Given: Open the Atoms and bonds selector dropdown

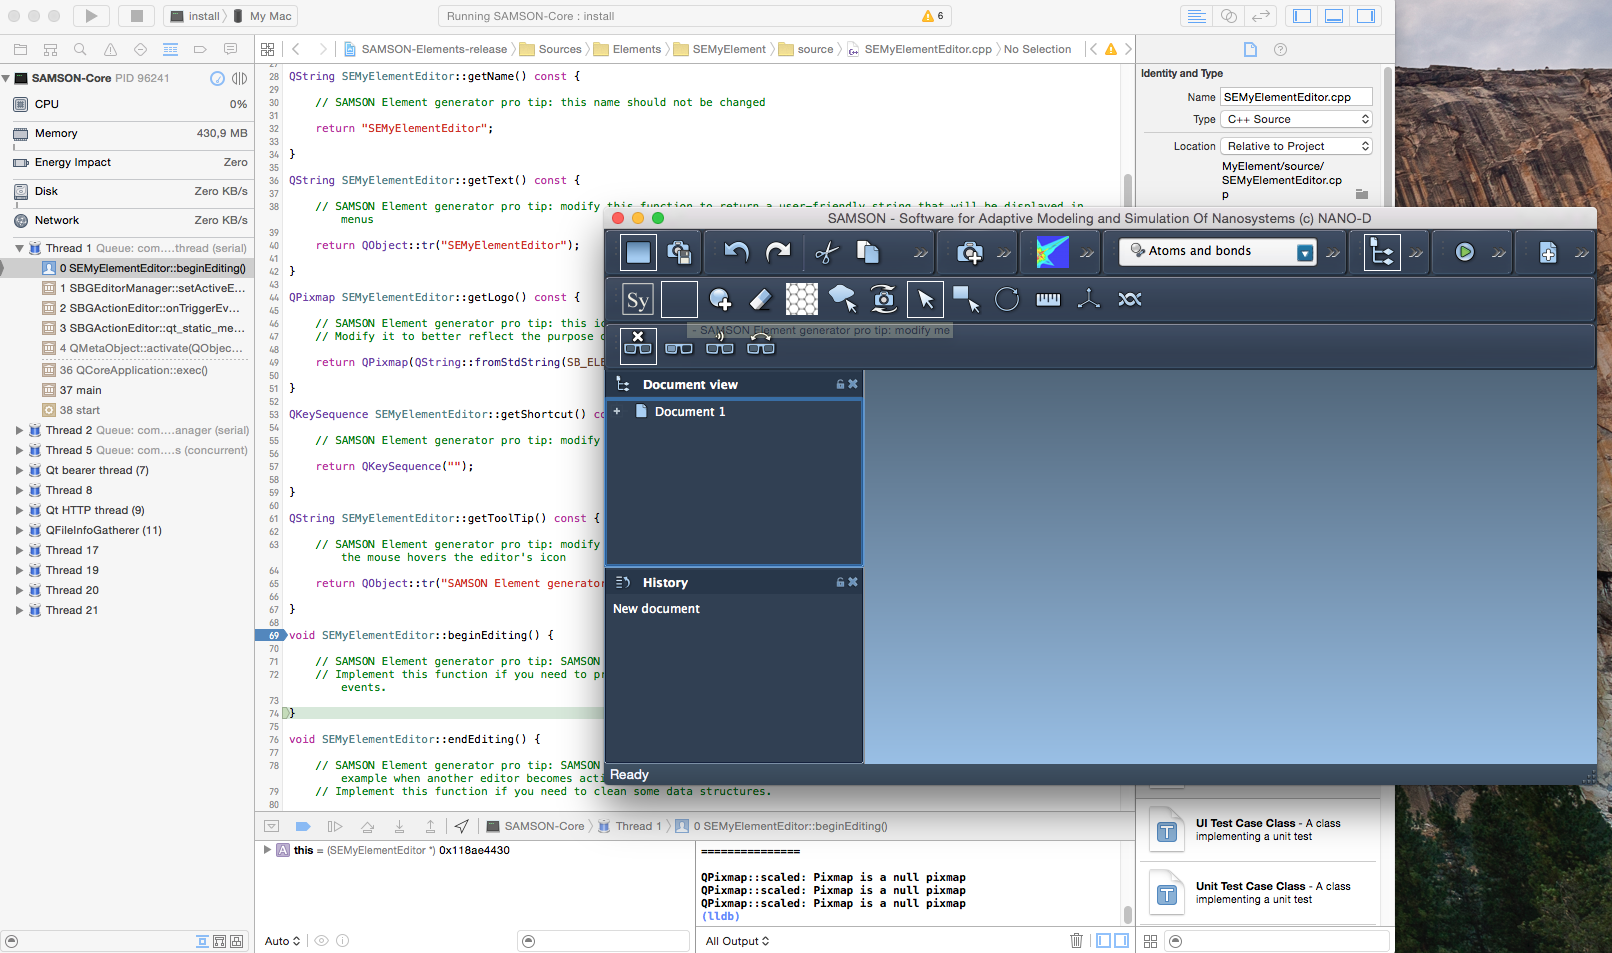Looking at the screenshot, I should (1305, 251).
